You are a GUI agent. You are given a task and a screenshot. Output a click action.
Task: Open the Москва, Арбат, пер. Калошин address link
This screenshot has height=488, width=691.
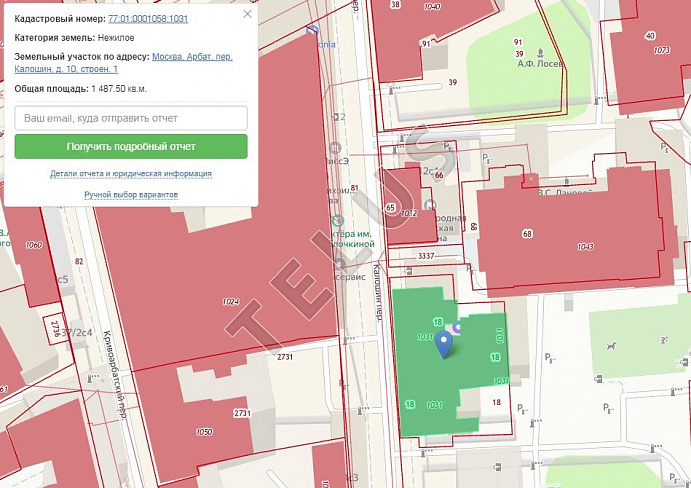[x=123, y=63]
